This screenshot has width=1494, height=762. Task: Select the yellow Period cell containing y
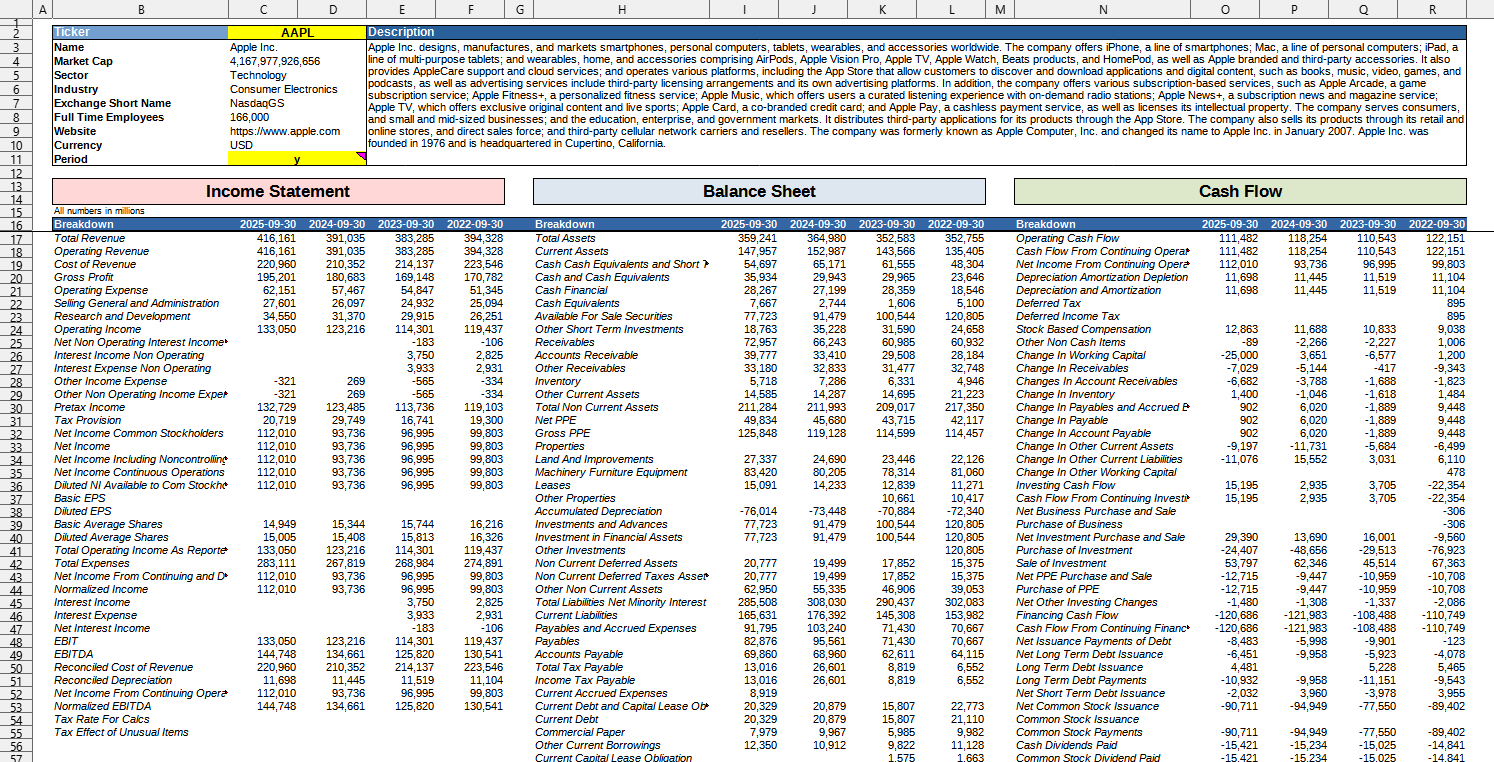[297, 159]
